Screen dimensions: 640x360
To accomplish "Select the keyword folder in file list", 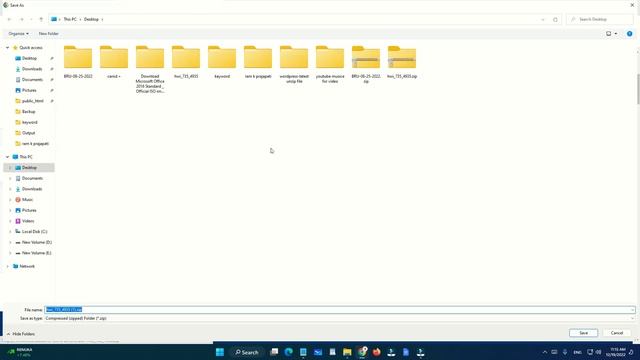I will [222, 62].
